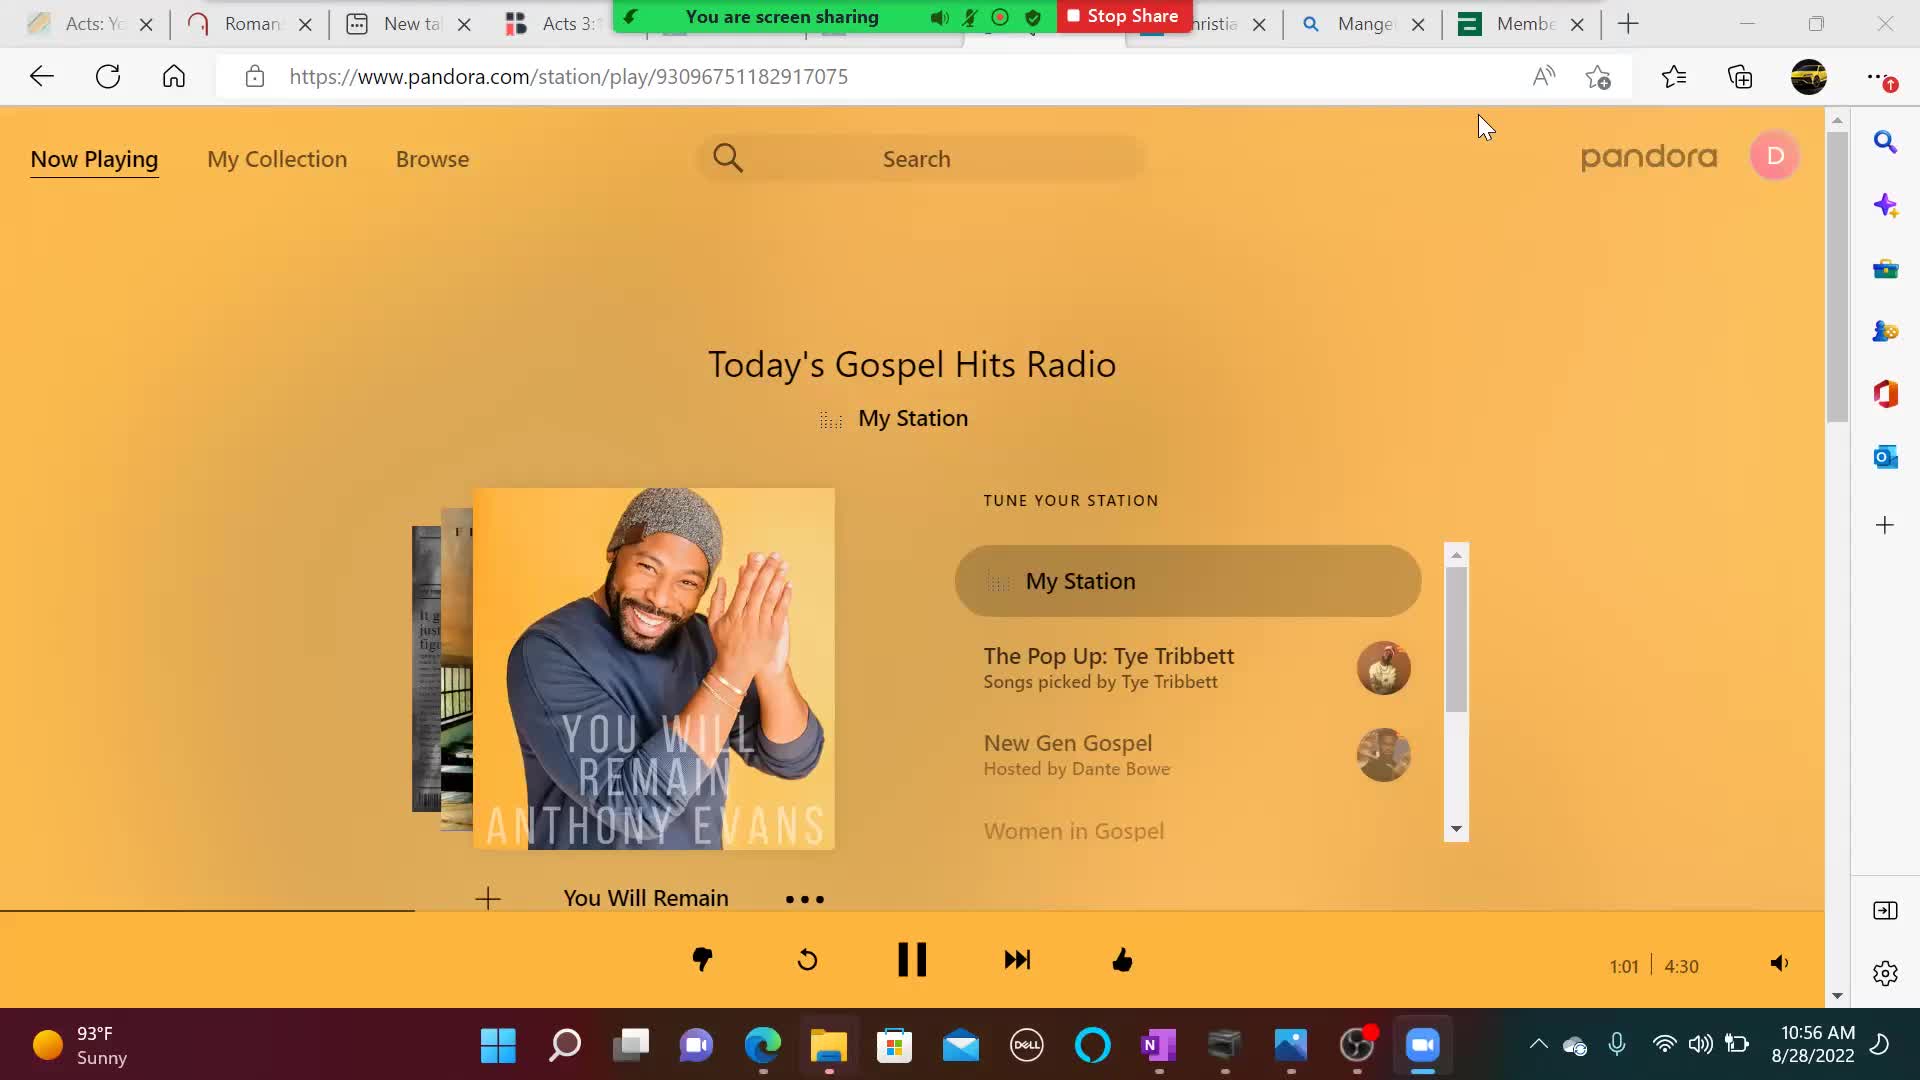Hide the Edge sidebar

pyautogui.click(x=1885, y=910)
